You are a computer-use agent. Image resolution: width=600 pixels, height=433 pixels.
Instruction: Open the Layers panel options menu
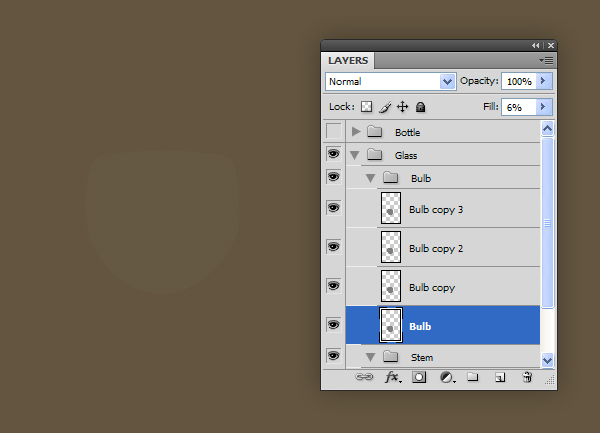click(546, 60)
